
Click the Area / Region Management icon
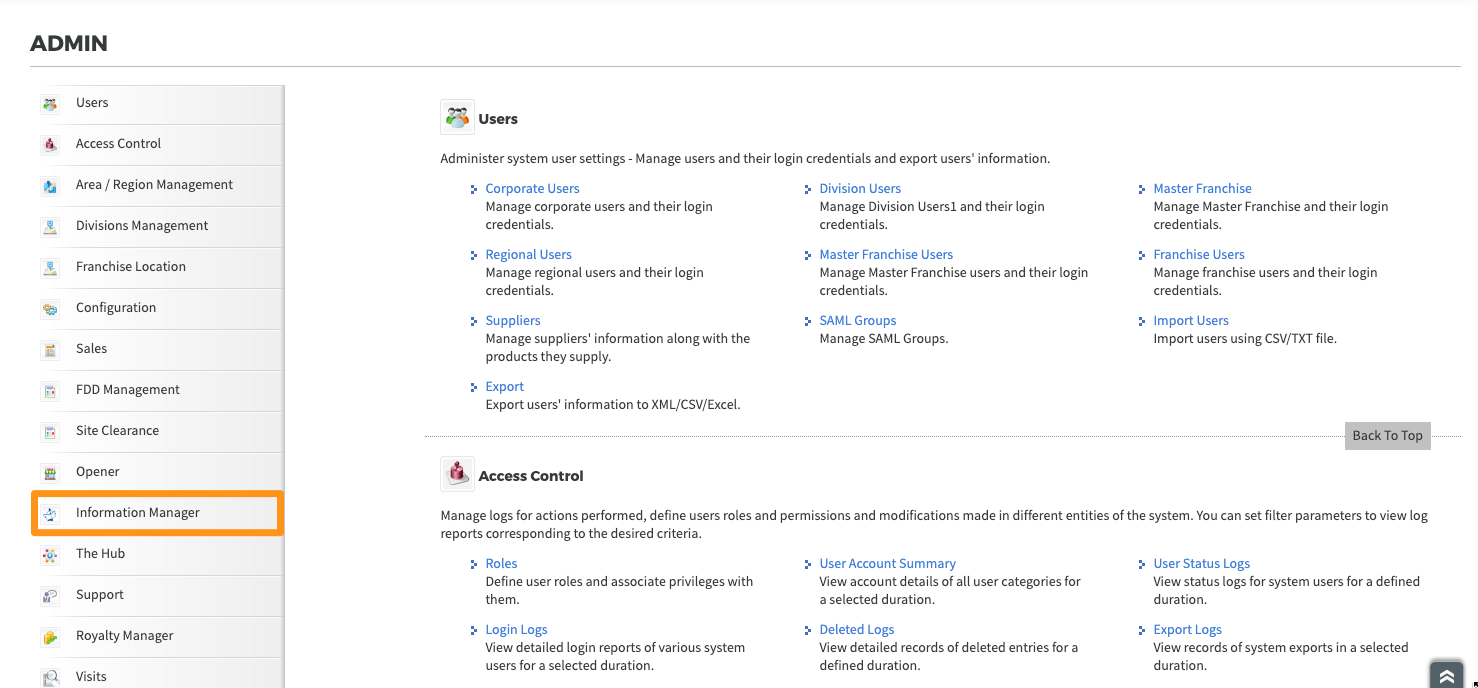[x=50, y=185]
